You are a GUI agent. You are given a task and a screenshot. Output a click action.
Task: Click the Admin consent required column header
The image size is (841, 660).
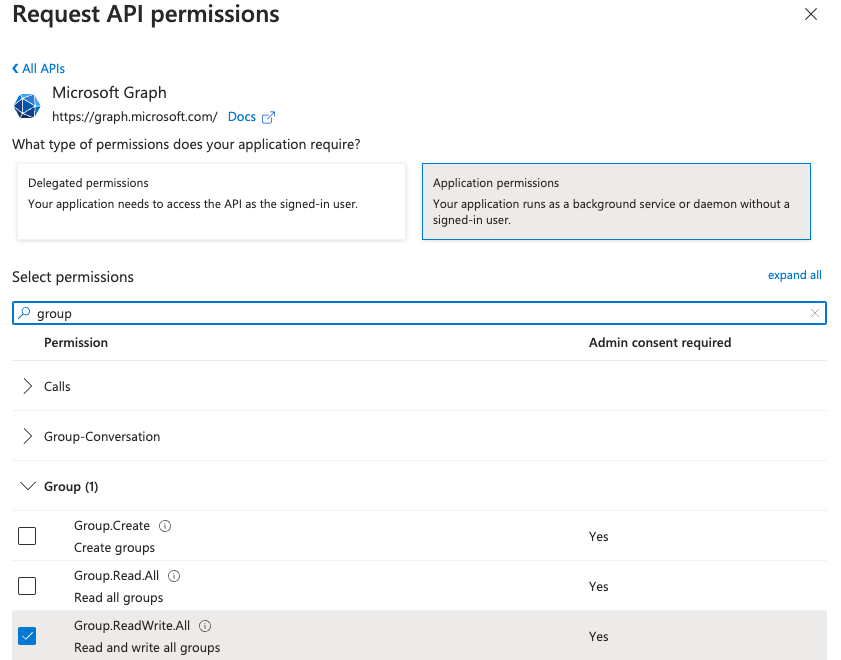pos(660,343)
